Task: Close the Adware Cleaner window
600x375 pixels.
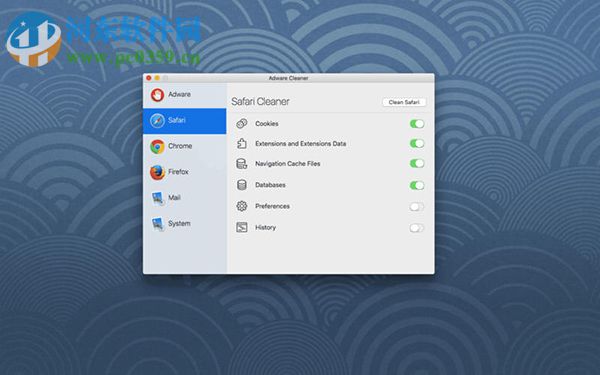Action: tap(149, 78)
